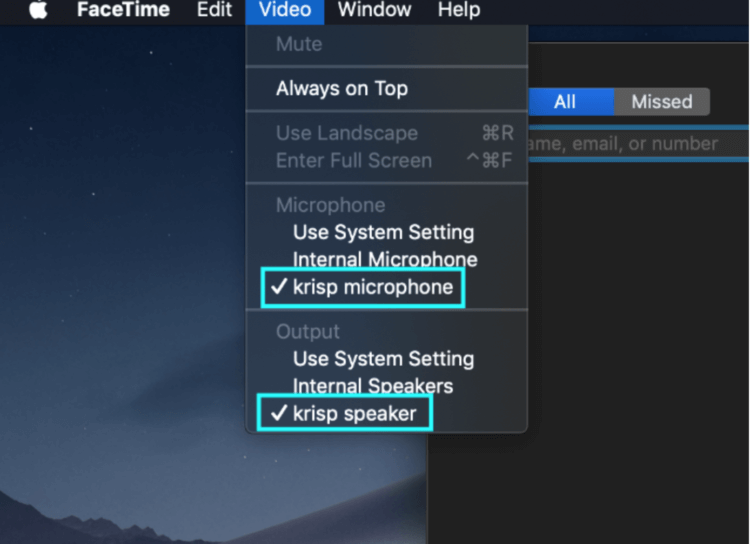750x544 pixels.
Task: Click the name, email, or number field
Action: tap(639, 144)
